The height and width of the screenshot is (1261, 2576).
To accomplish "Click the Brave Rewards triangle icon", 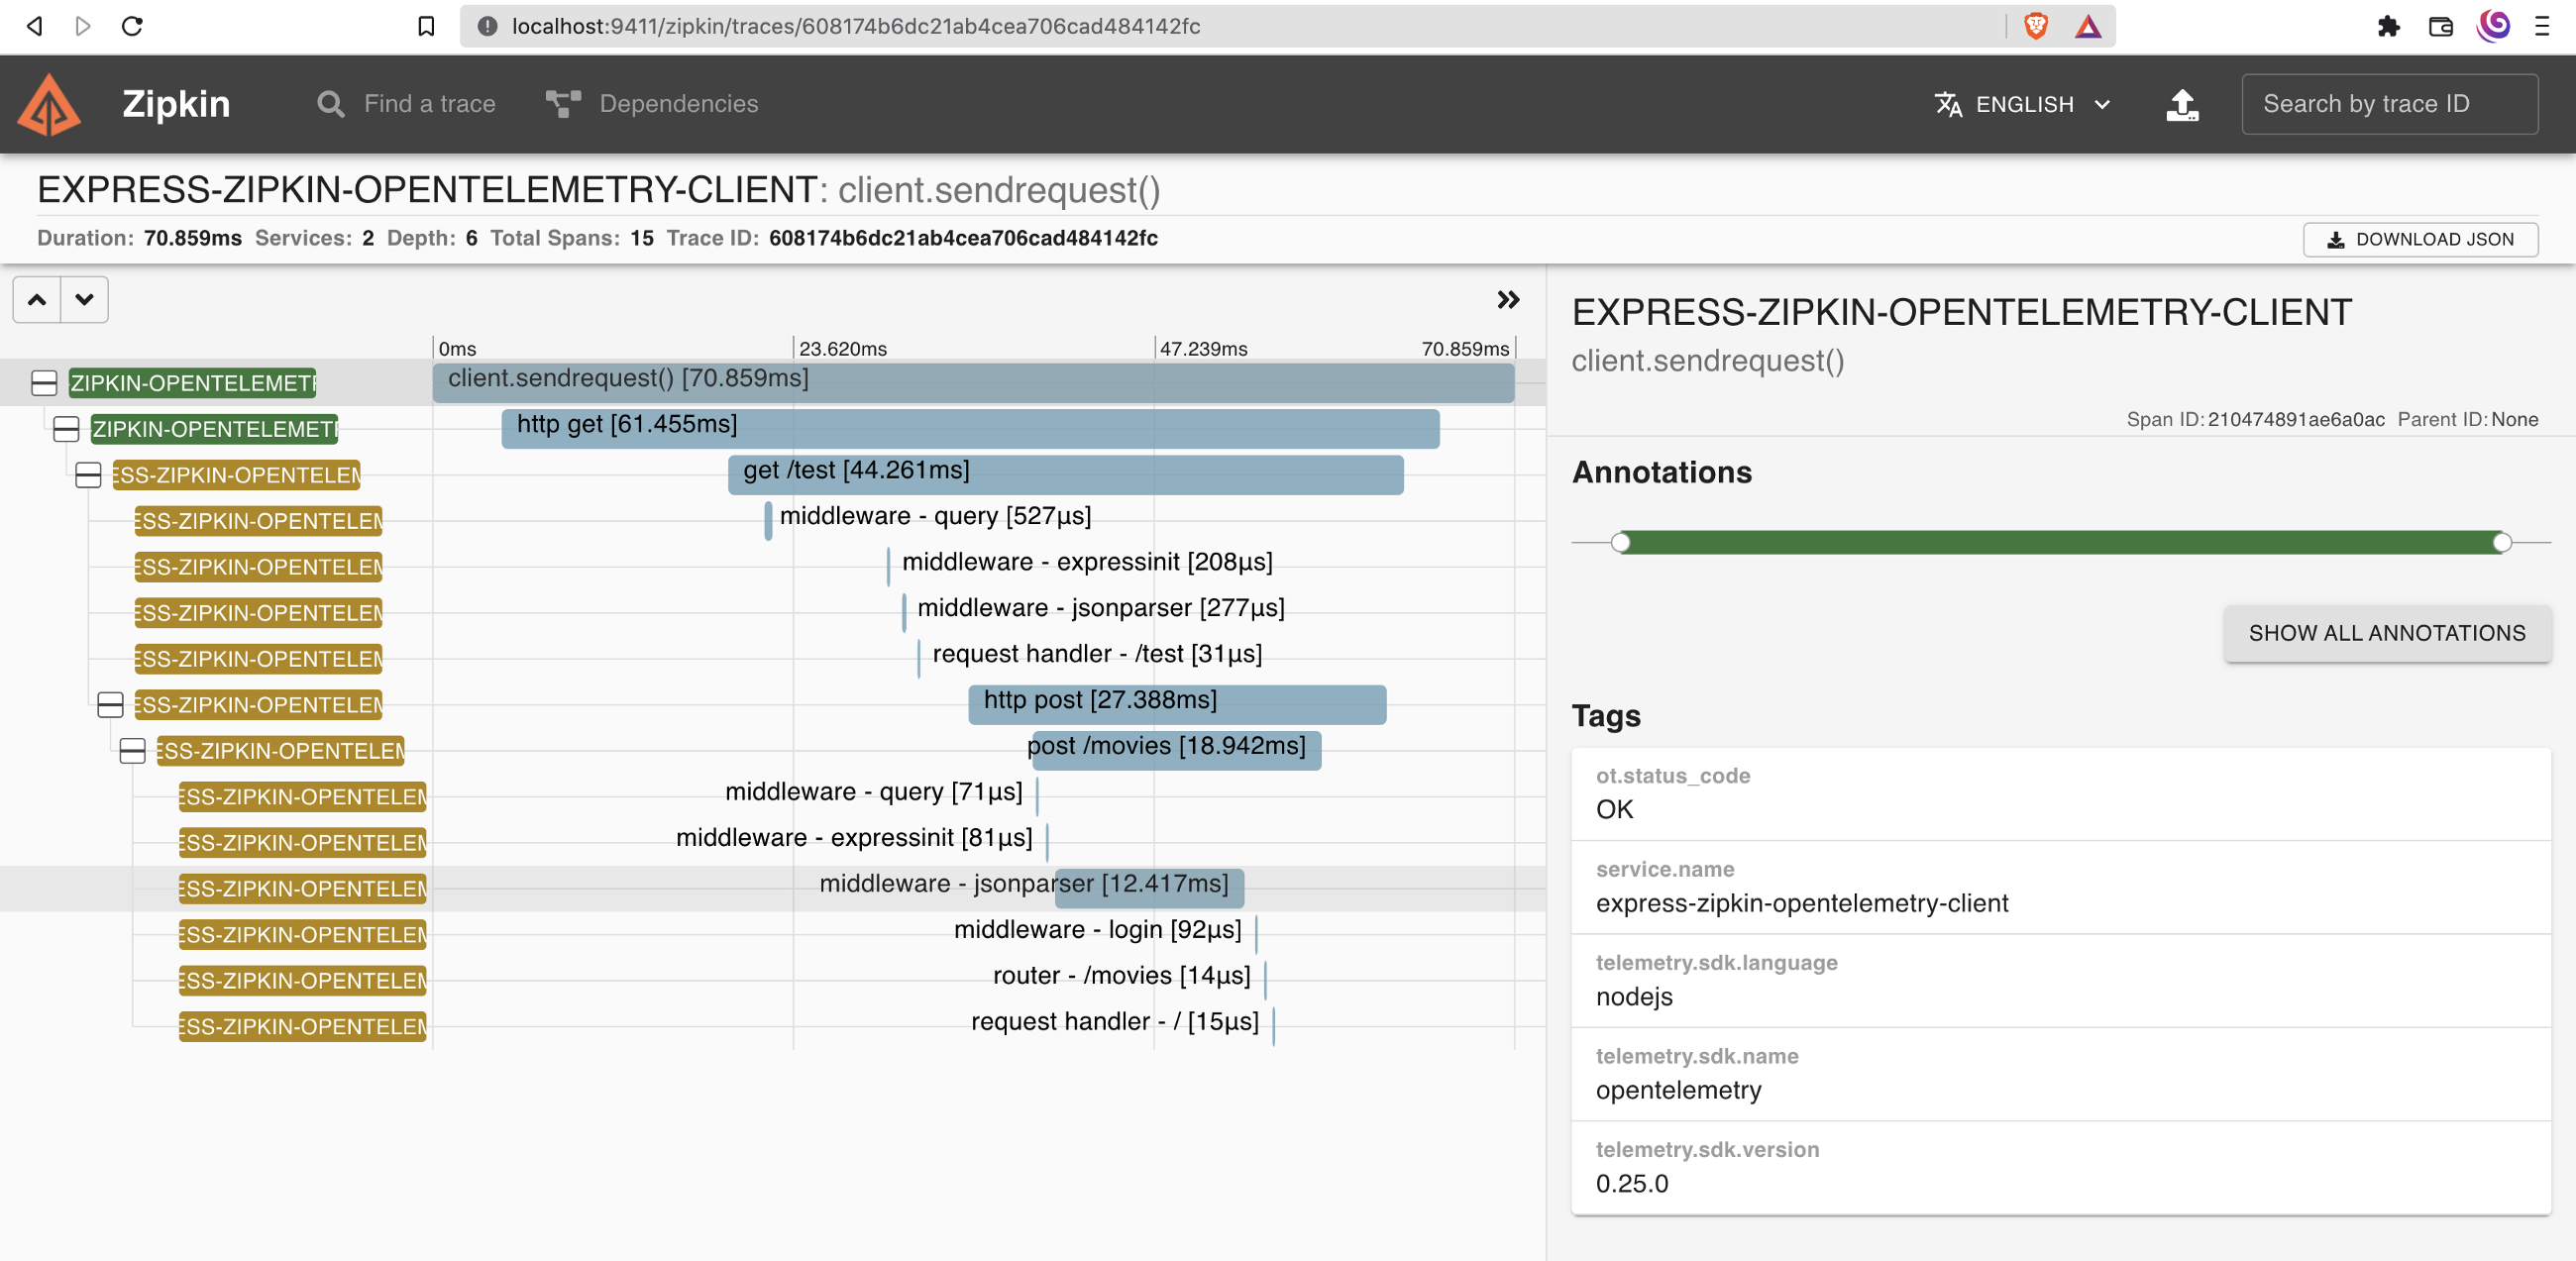I will [2088, 26].
